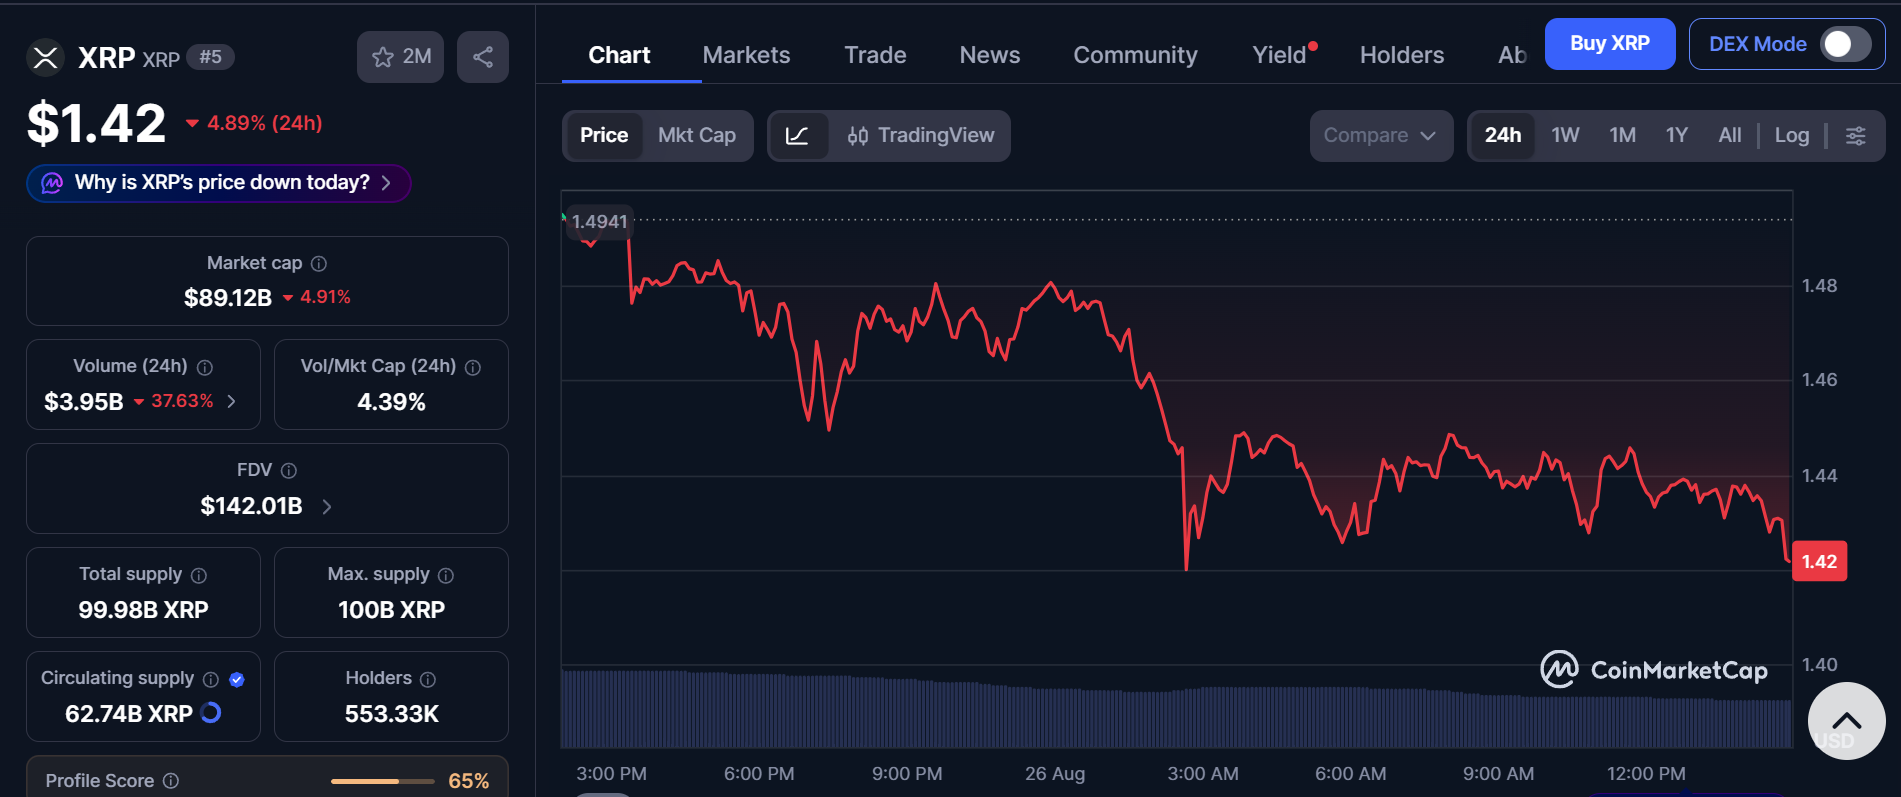This screenshot has height=797, width=1901.
Task: Click the $142.01B FDV value
Action: click(x=251, y=506)
